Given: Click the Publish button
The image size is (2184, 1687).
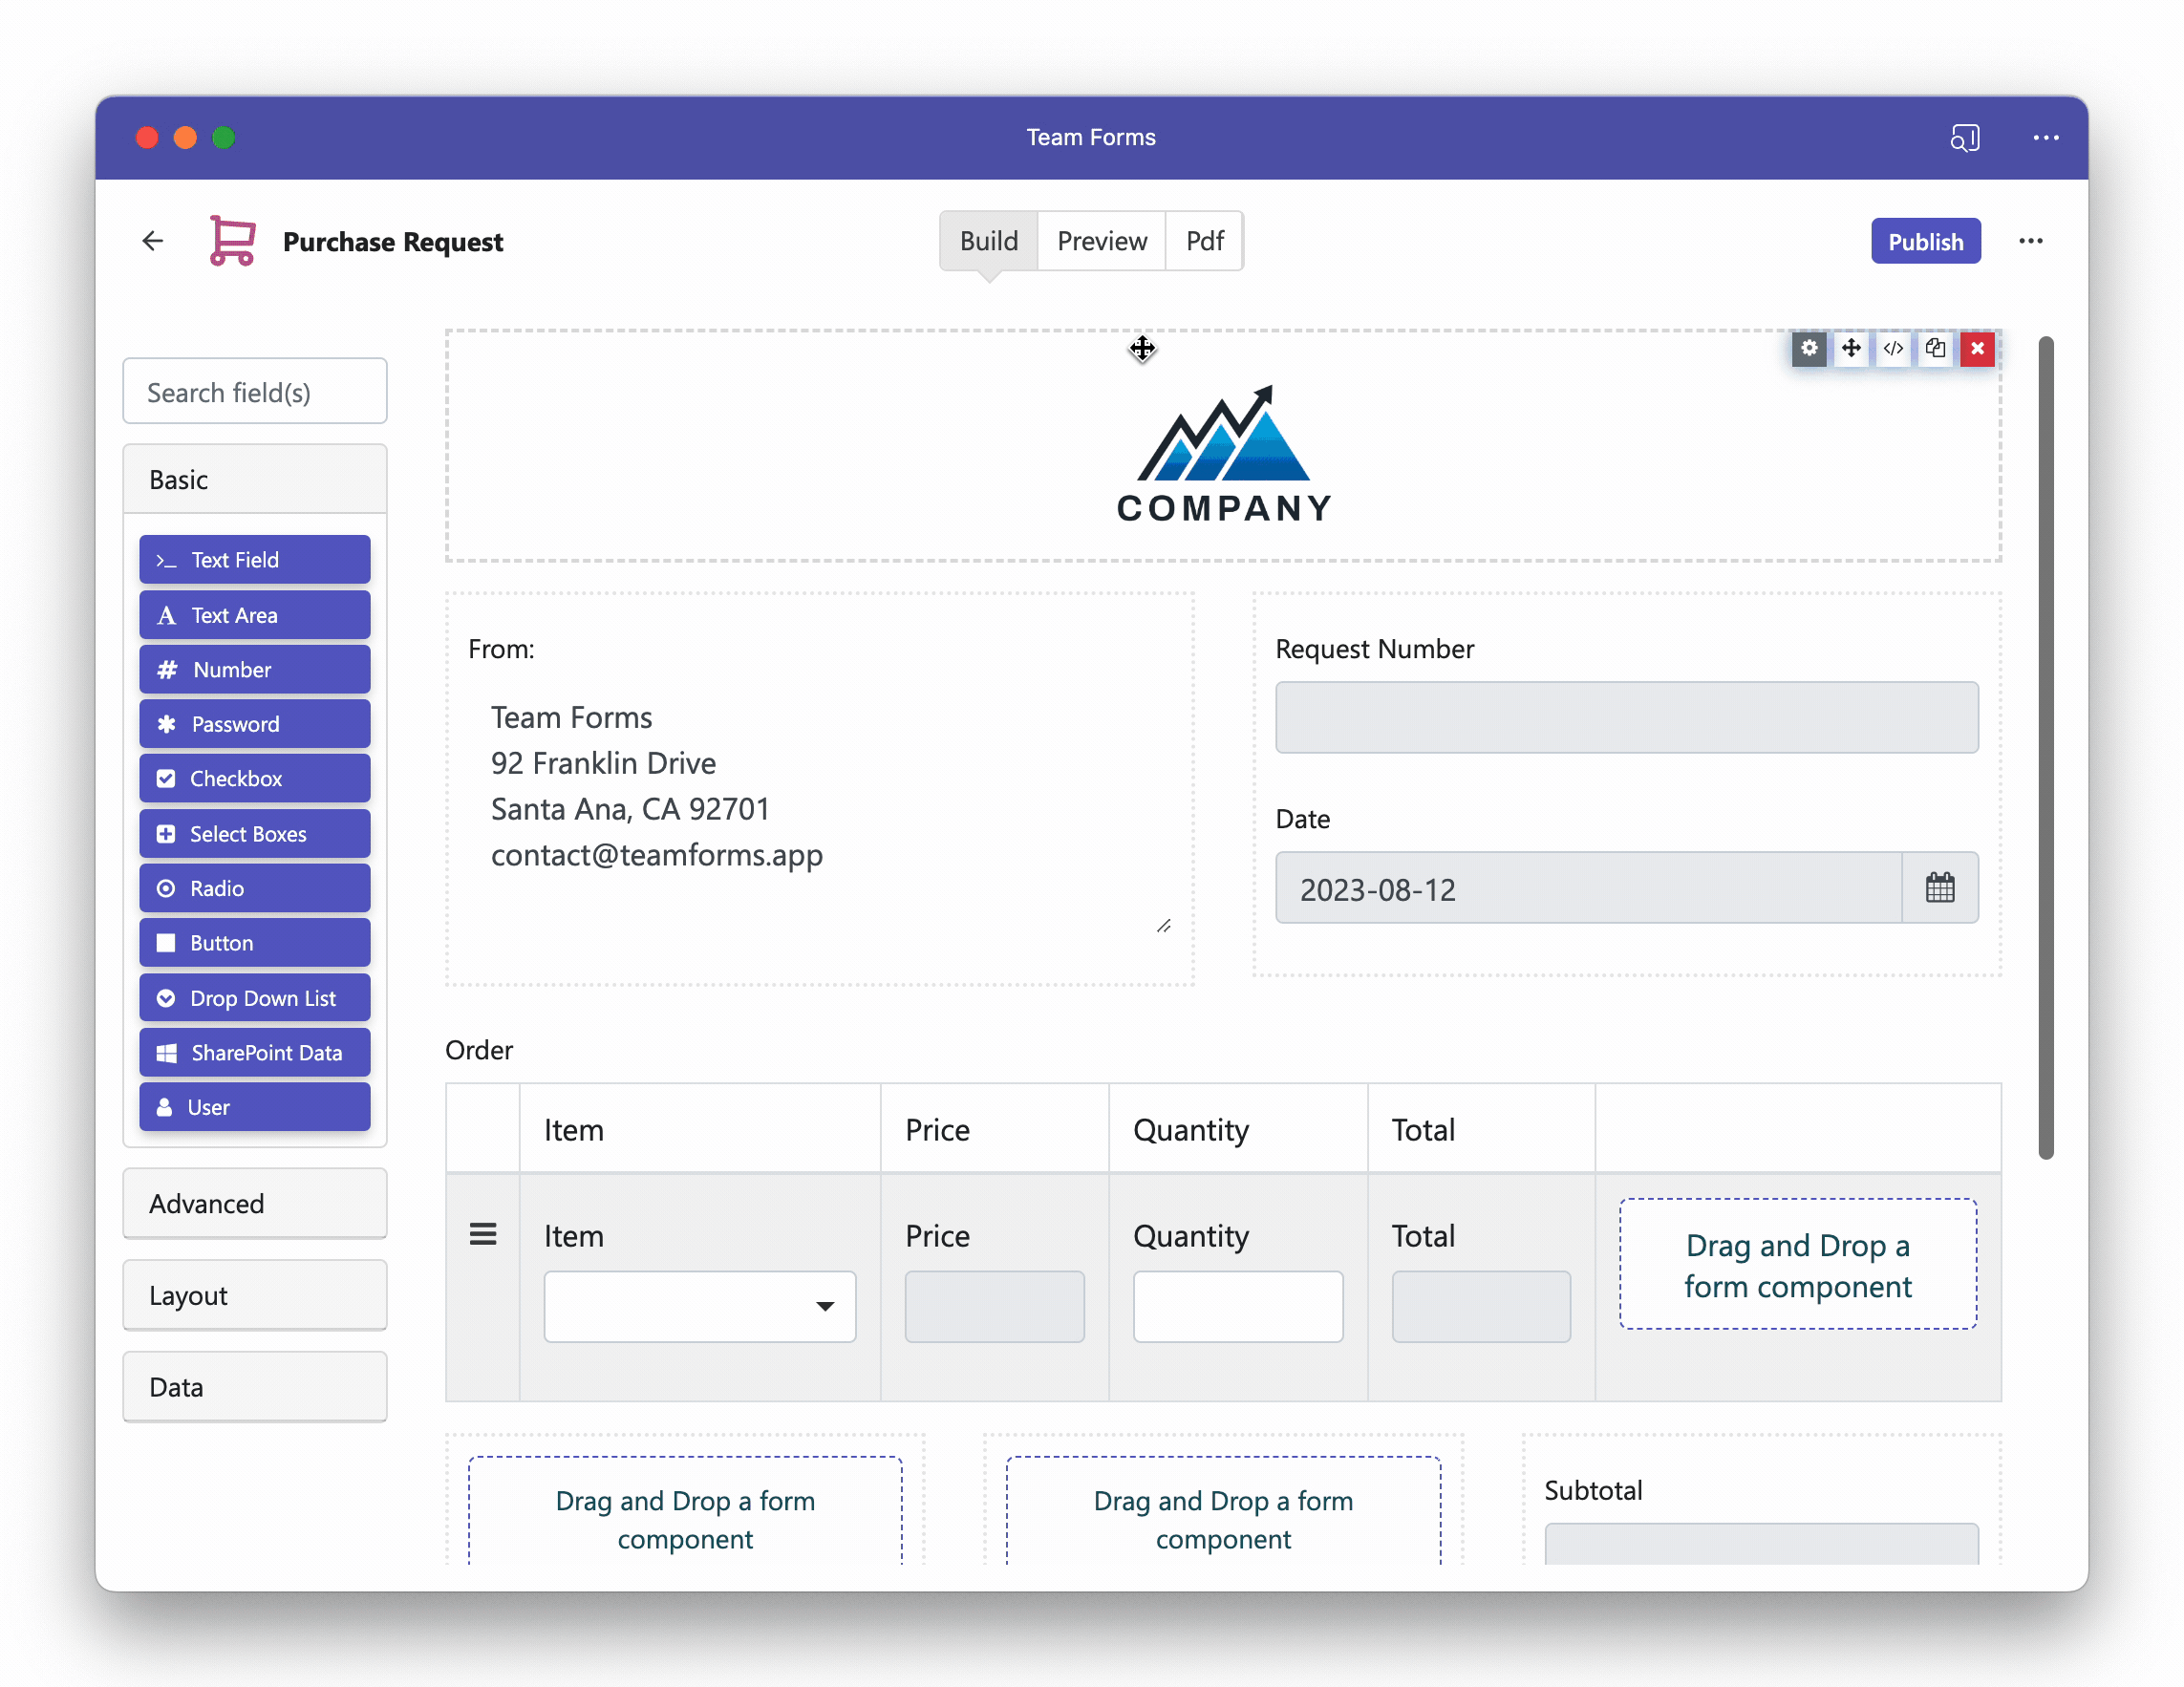Looking at the screenshot, I should [1925, 241].
